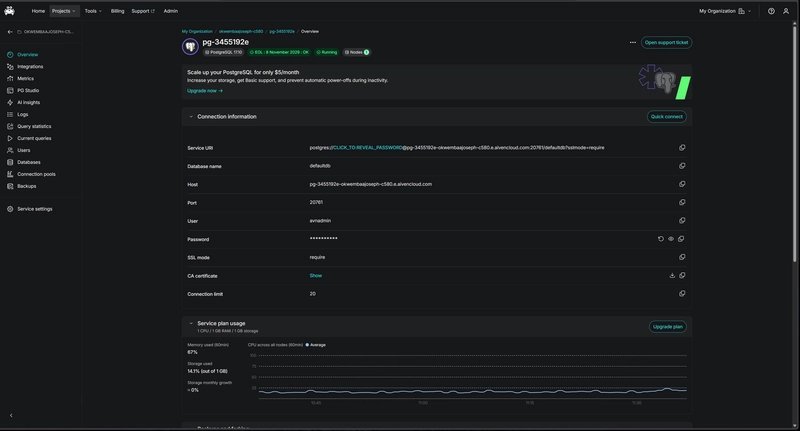Viewport: 800px width, 431px height.
Task: Collapse the sidebar with the bottom chevron
Action: click(11, 416)
